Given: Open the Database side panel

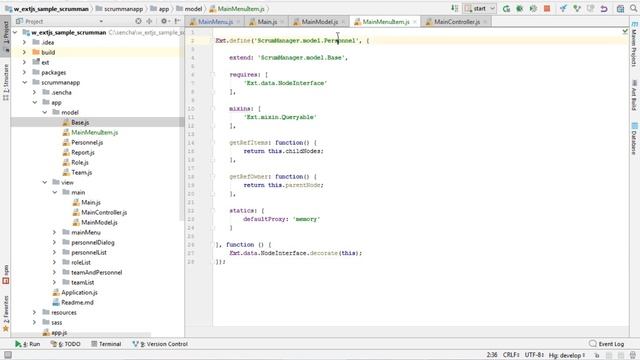Looking at the screenshot, I should pyautogui.click(x=634, y=139).
